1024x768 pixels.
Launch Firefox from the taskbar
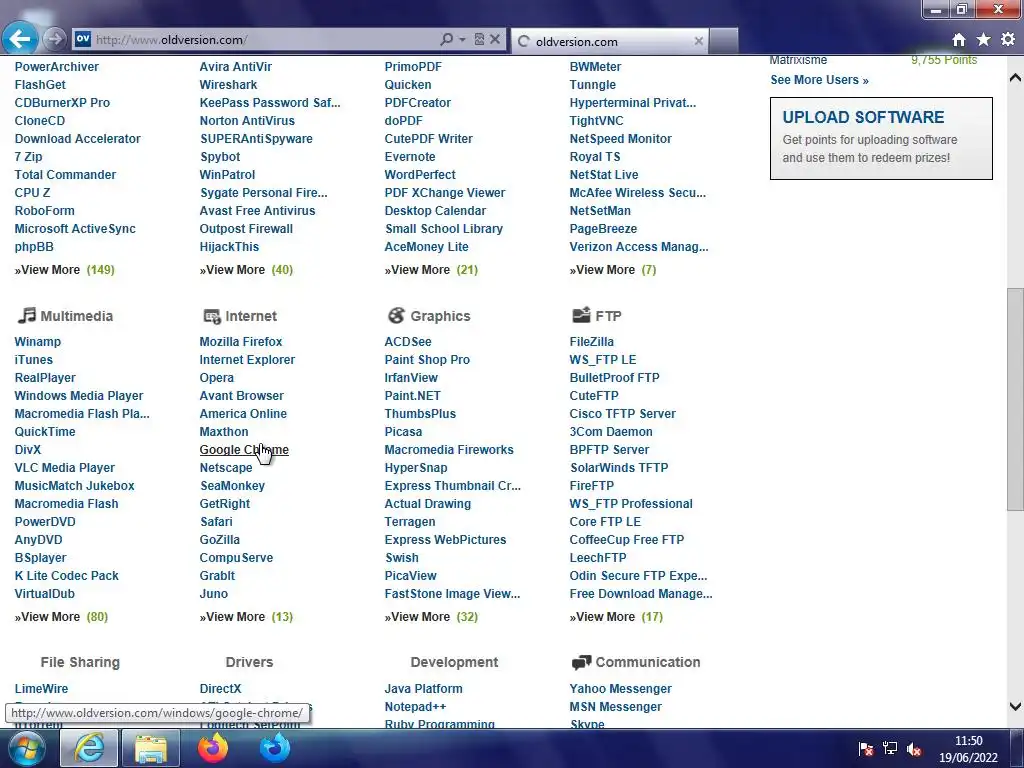[213, 748]
